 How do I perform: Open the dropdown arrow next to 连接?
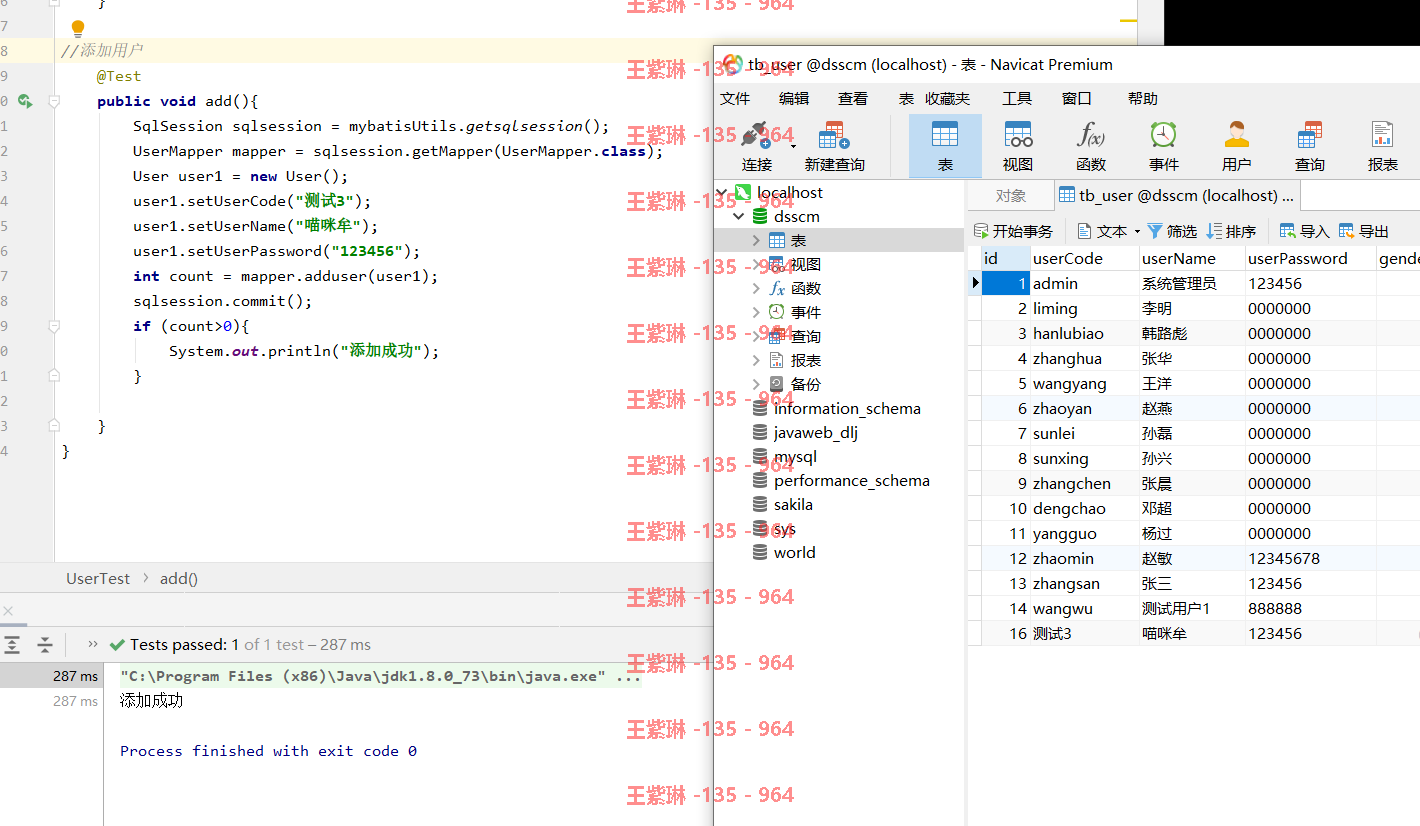793,146
